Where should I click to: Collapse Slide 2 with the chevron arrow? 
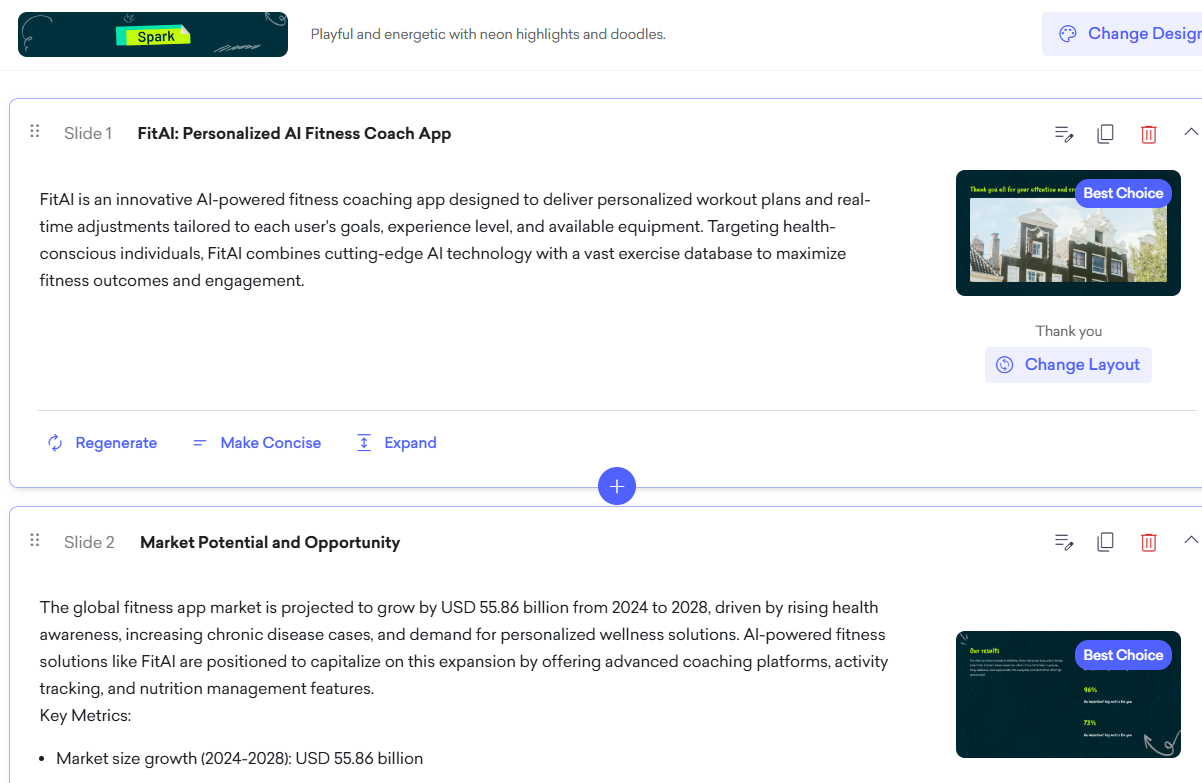point(1191,539)
